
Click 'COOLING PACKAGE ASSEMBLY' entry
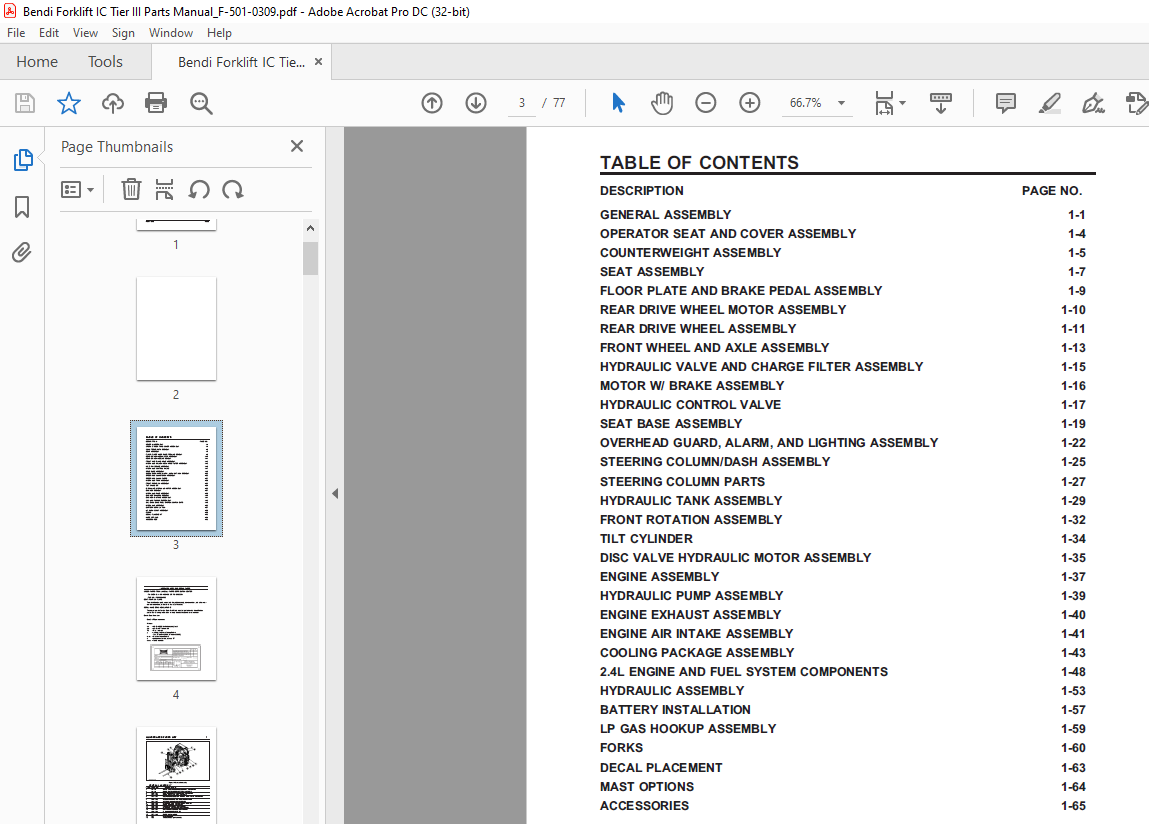(697, 652)
